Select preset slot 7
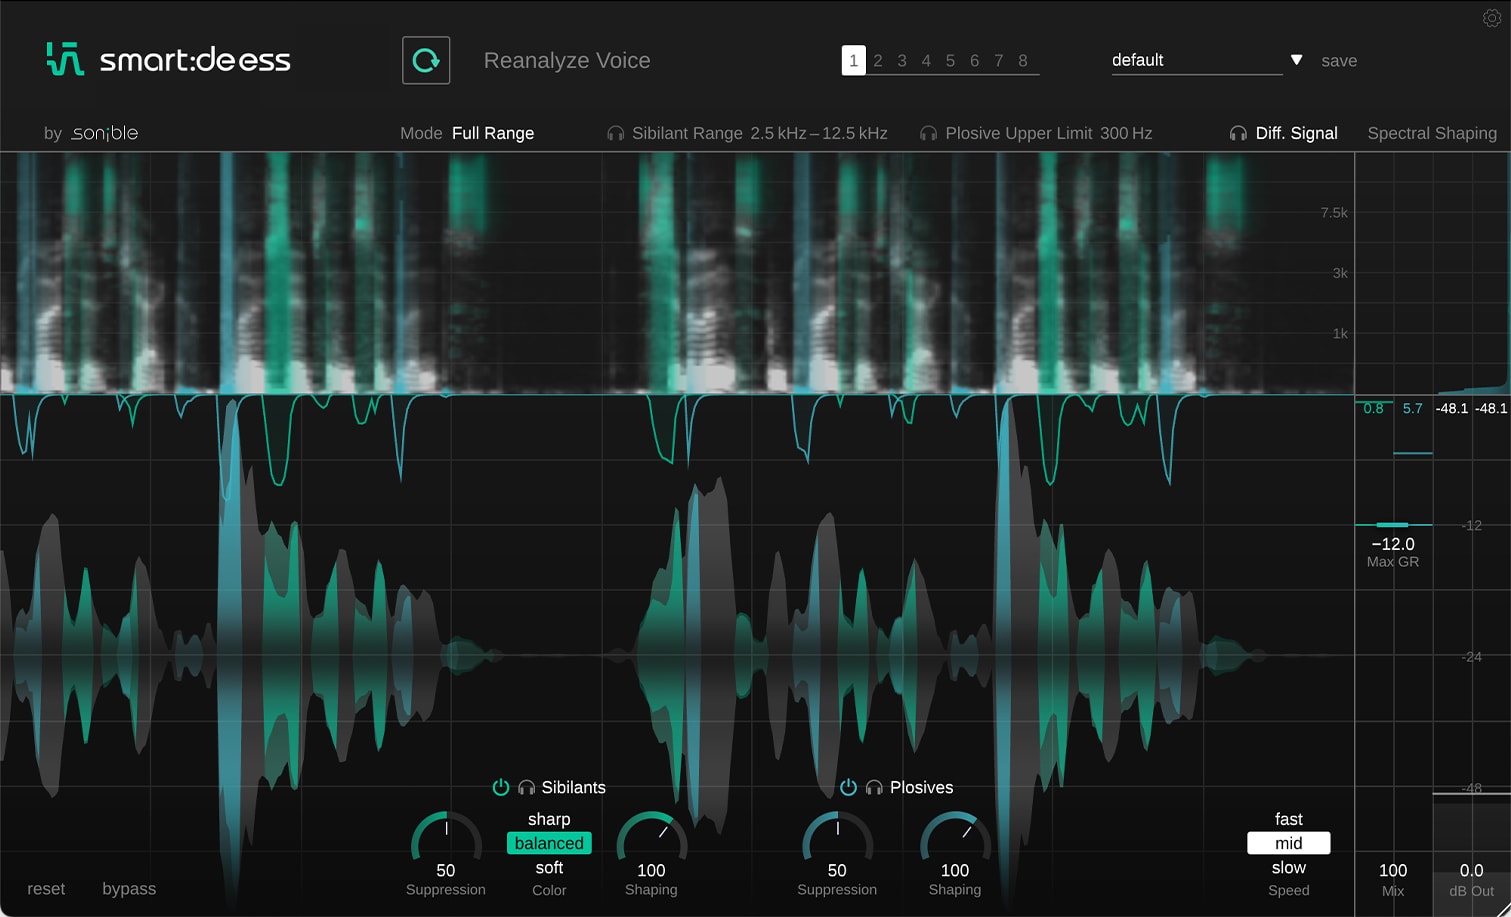 point(998,61)
